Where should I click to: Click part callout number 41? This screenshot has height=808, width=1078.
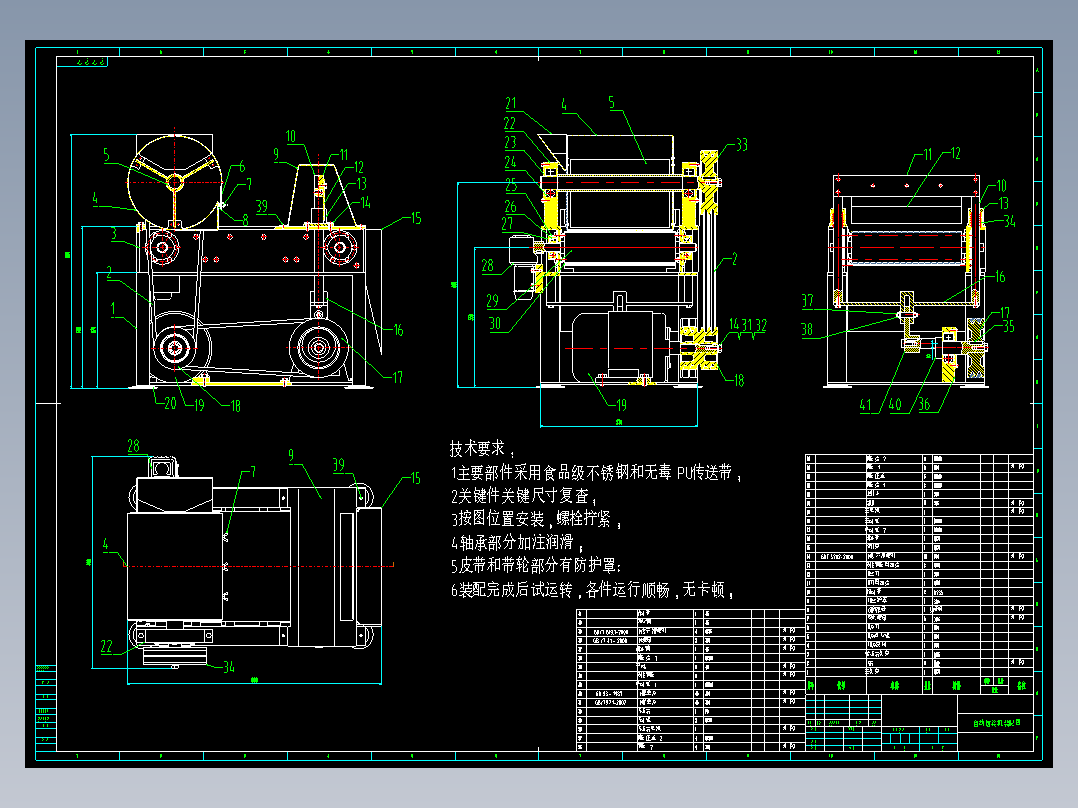pyautogui.click(x=866, y=405)
